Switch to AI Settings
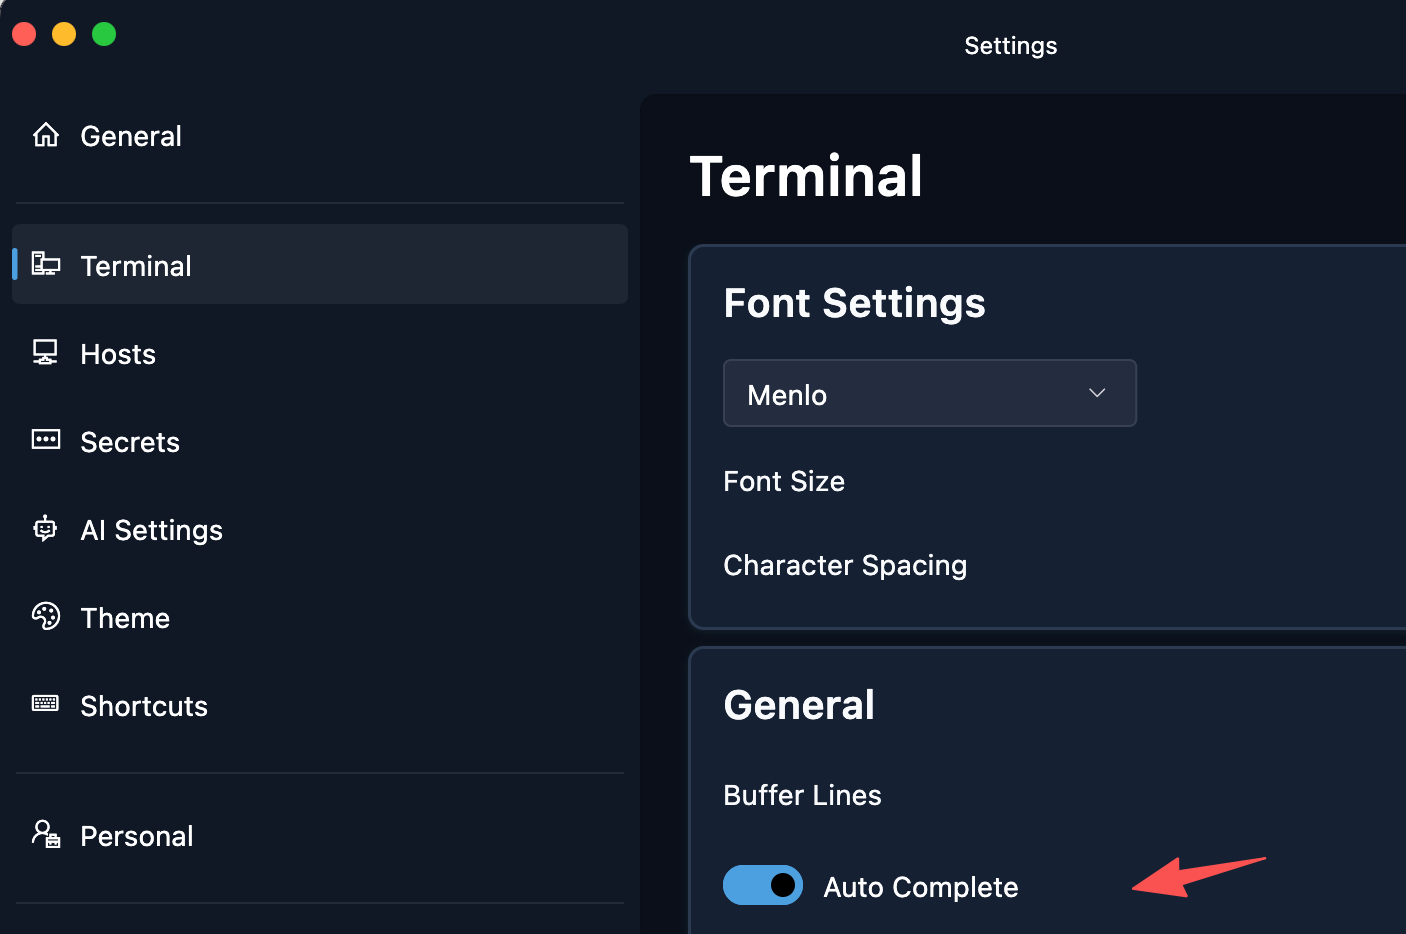 tap(320, 530)
